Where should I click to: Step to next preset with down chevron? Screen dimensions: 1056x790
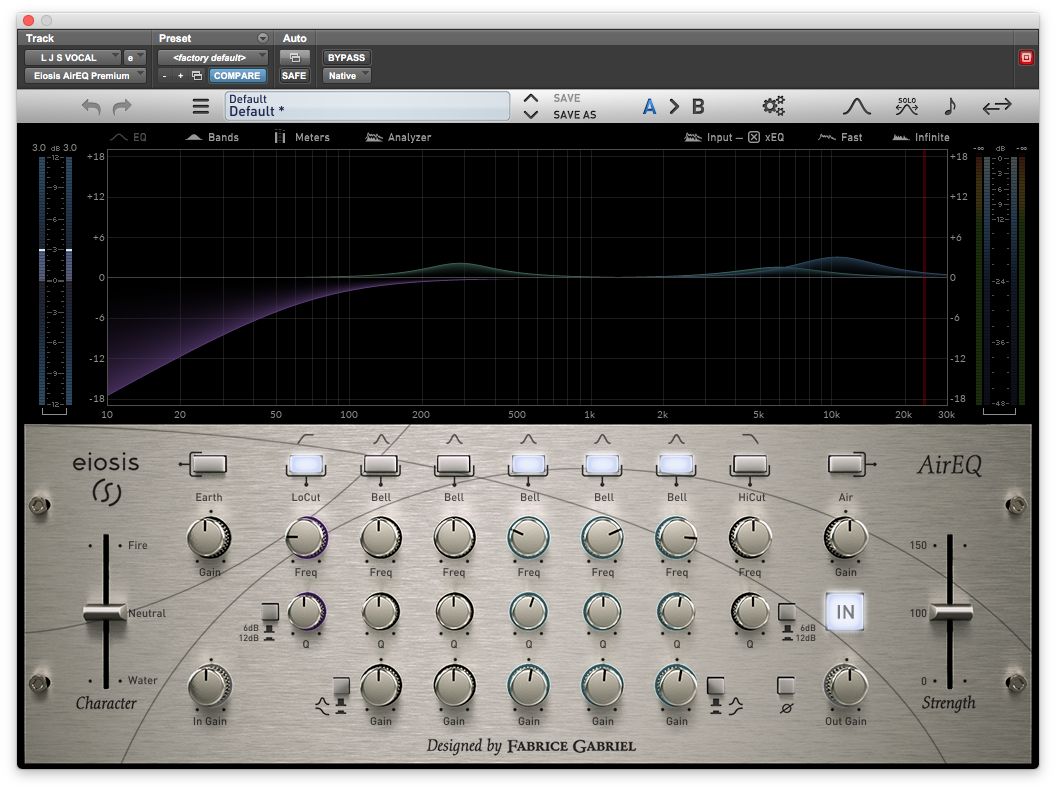pos(531,114)
